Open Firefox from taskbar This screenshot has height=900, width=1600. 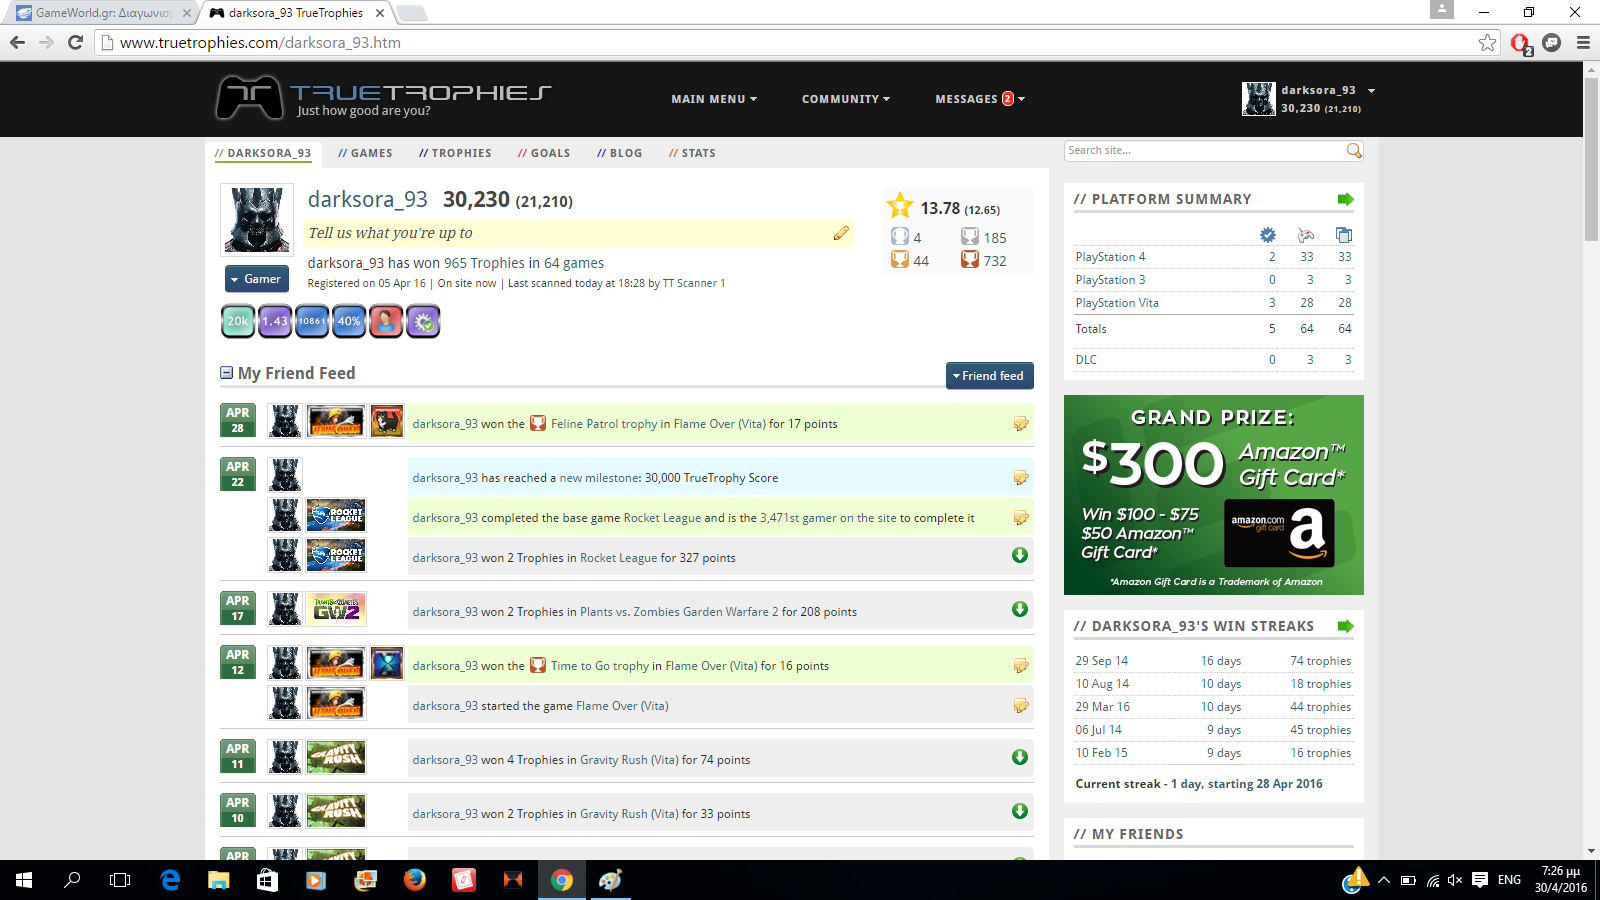tap(414, 880)
